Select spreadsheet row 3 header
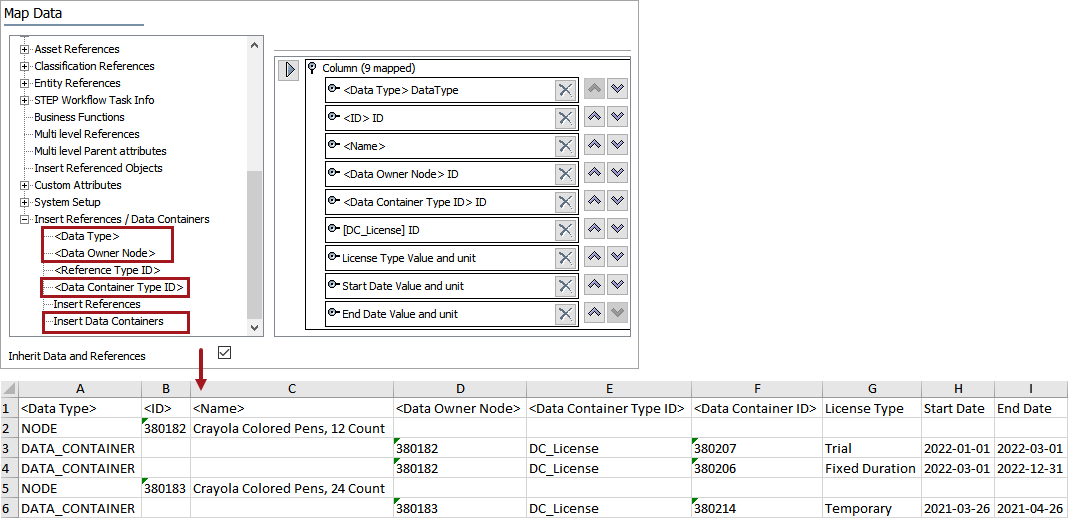This screenshot has height=518, width=1068. point(9,449)
